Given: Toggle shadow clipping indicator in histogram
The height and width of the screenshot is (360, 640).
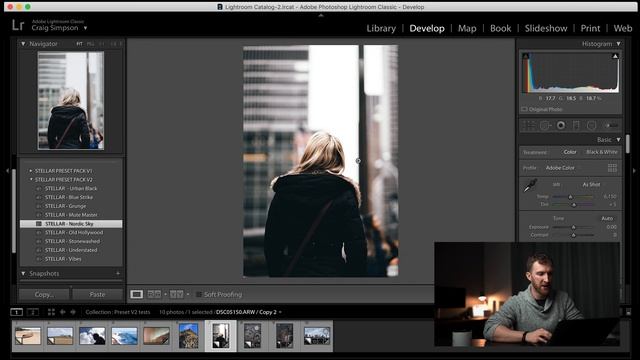Looking at the screenshot, I should (x=526, y=56).
